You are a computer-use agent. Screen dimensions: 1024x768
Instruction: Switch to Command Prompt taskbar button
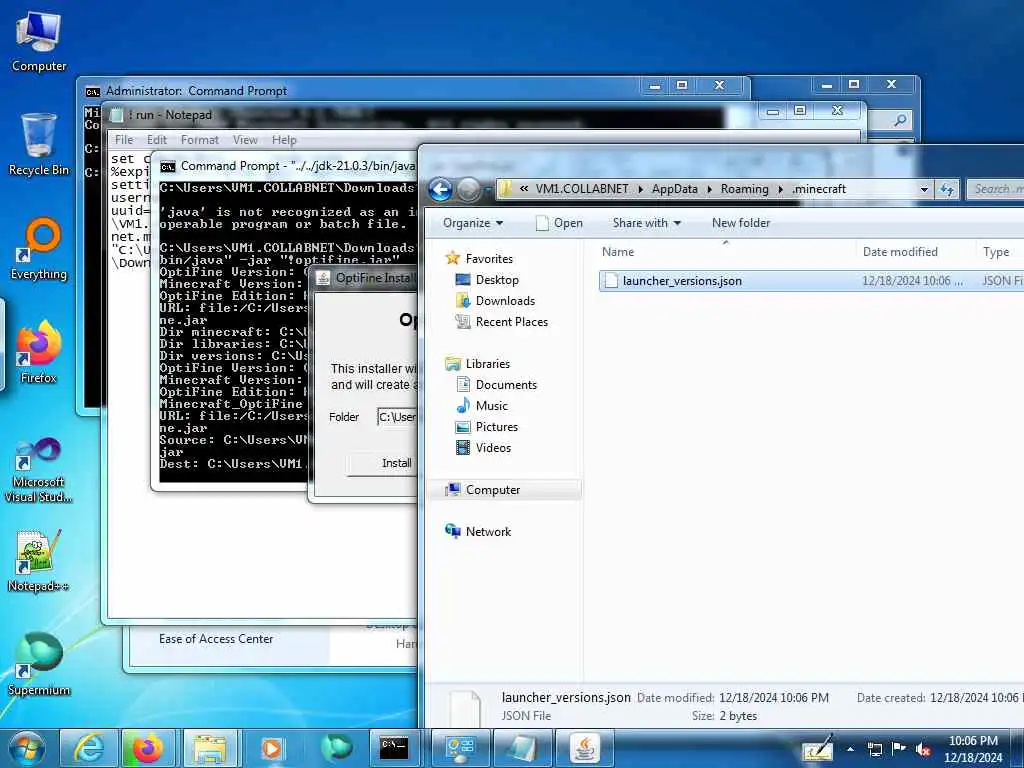(x=396, y=748)
